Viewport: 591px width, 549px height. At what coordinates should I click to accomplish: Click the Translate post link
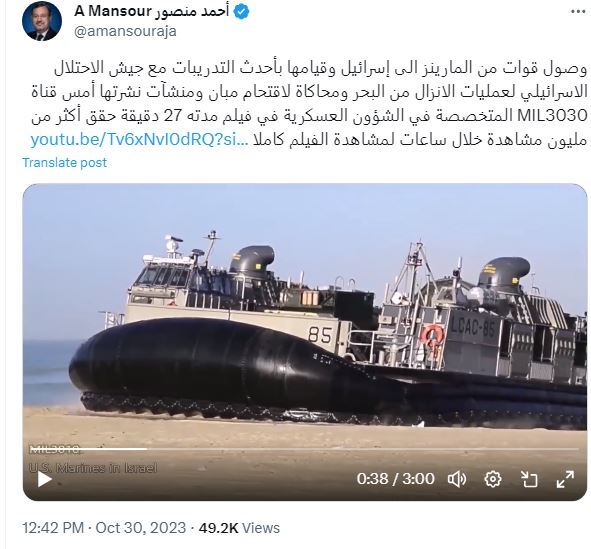coord(64,163)
